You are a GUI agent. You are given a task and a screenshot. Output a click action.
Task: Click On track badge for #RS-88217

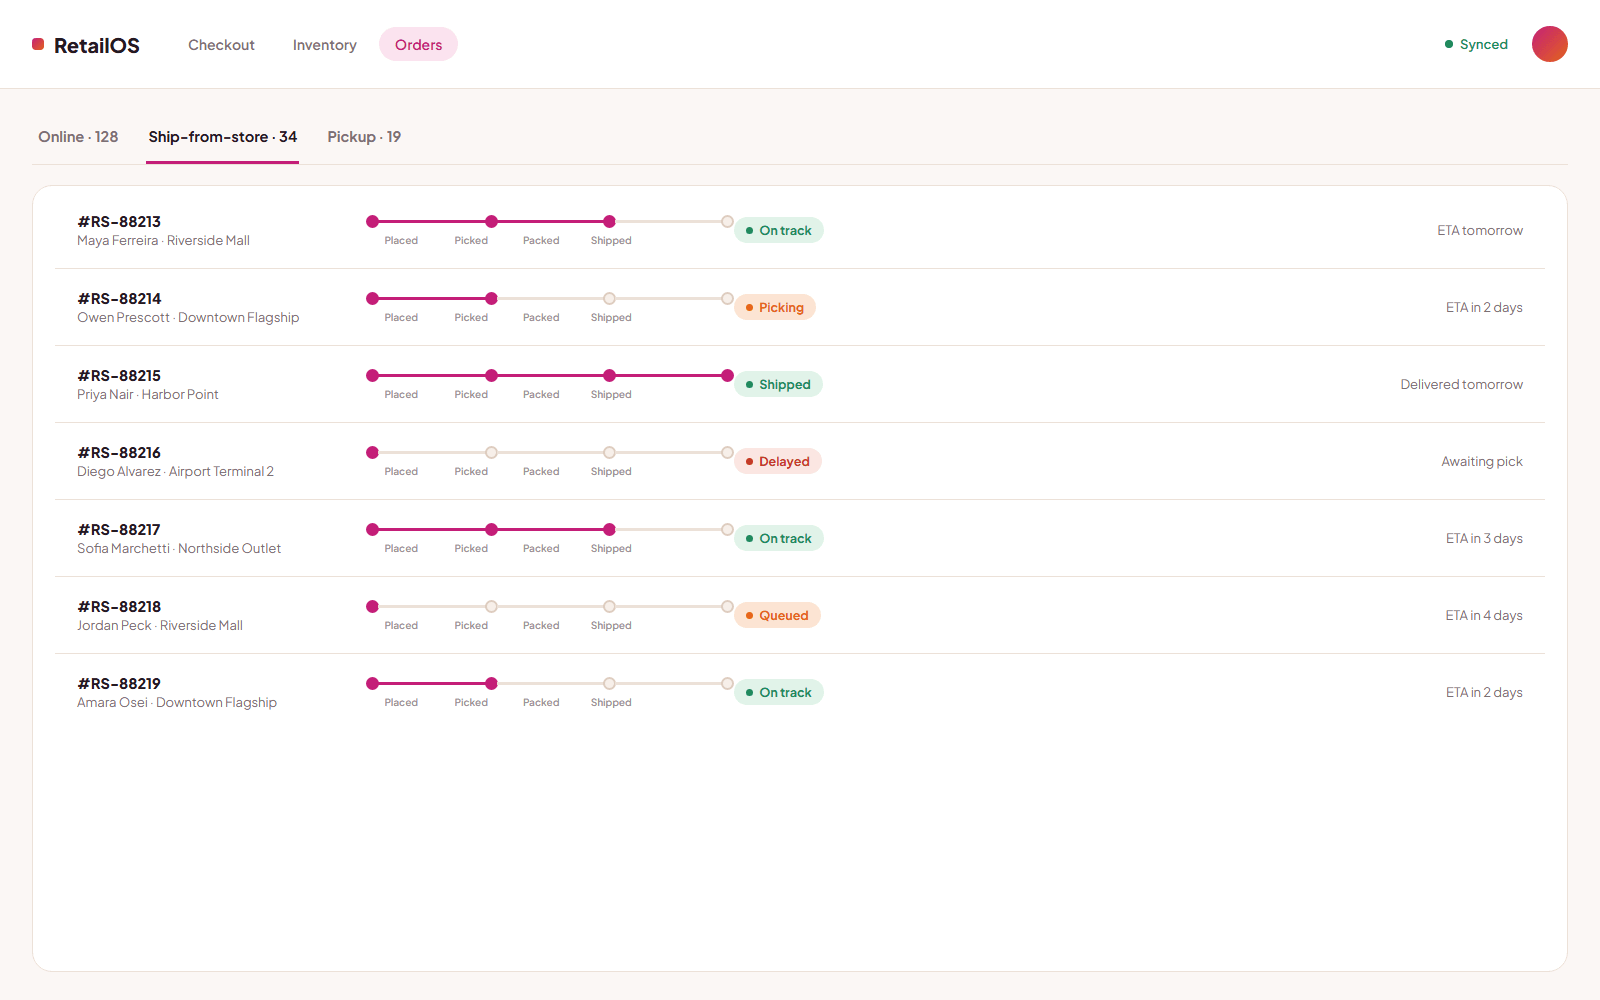pos(779,538)
